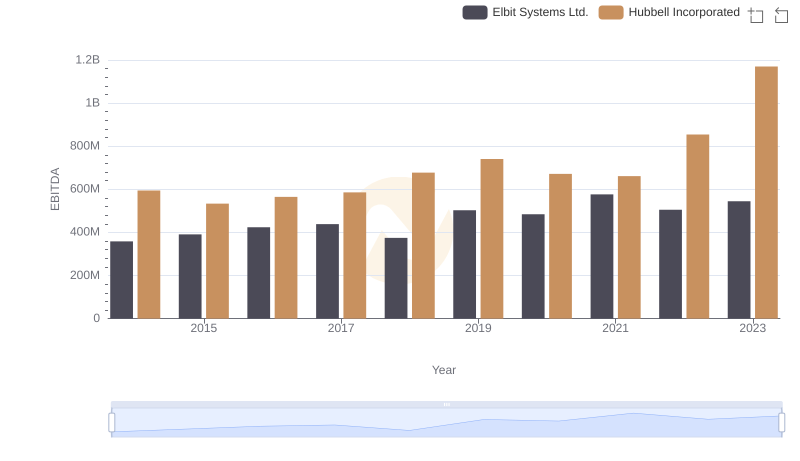Click the left handle of the zoom slider
Viewport: 800px width, 461px height.
click(x=112, y=422)
